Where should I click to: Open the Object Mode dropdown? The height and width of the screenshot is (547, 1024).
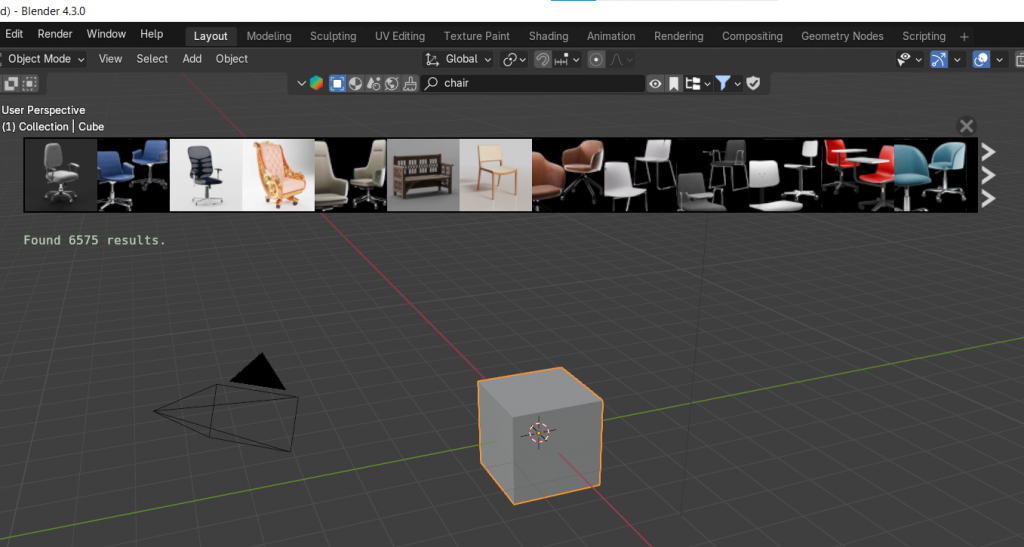tap(45, 59)
